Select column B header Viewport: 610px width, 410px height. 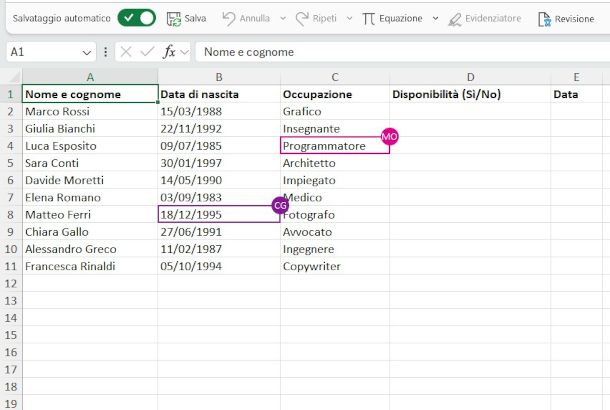(219, 77)
